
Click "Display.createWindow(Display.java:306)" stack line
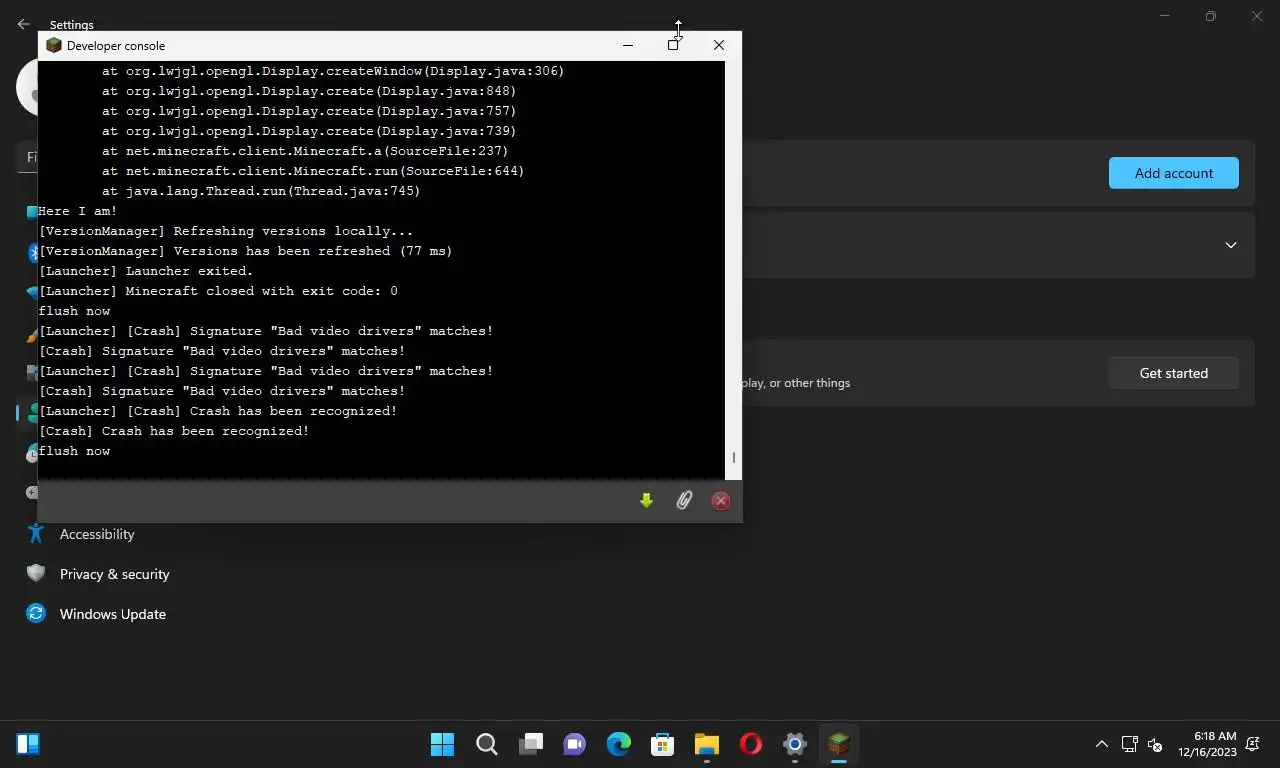click(333, 71)
